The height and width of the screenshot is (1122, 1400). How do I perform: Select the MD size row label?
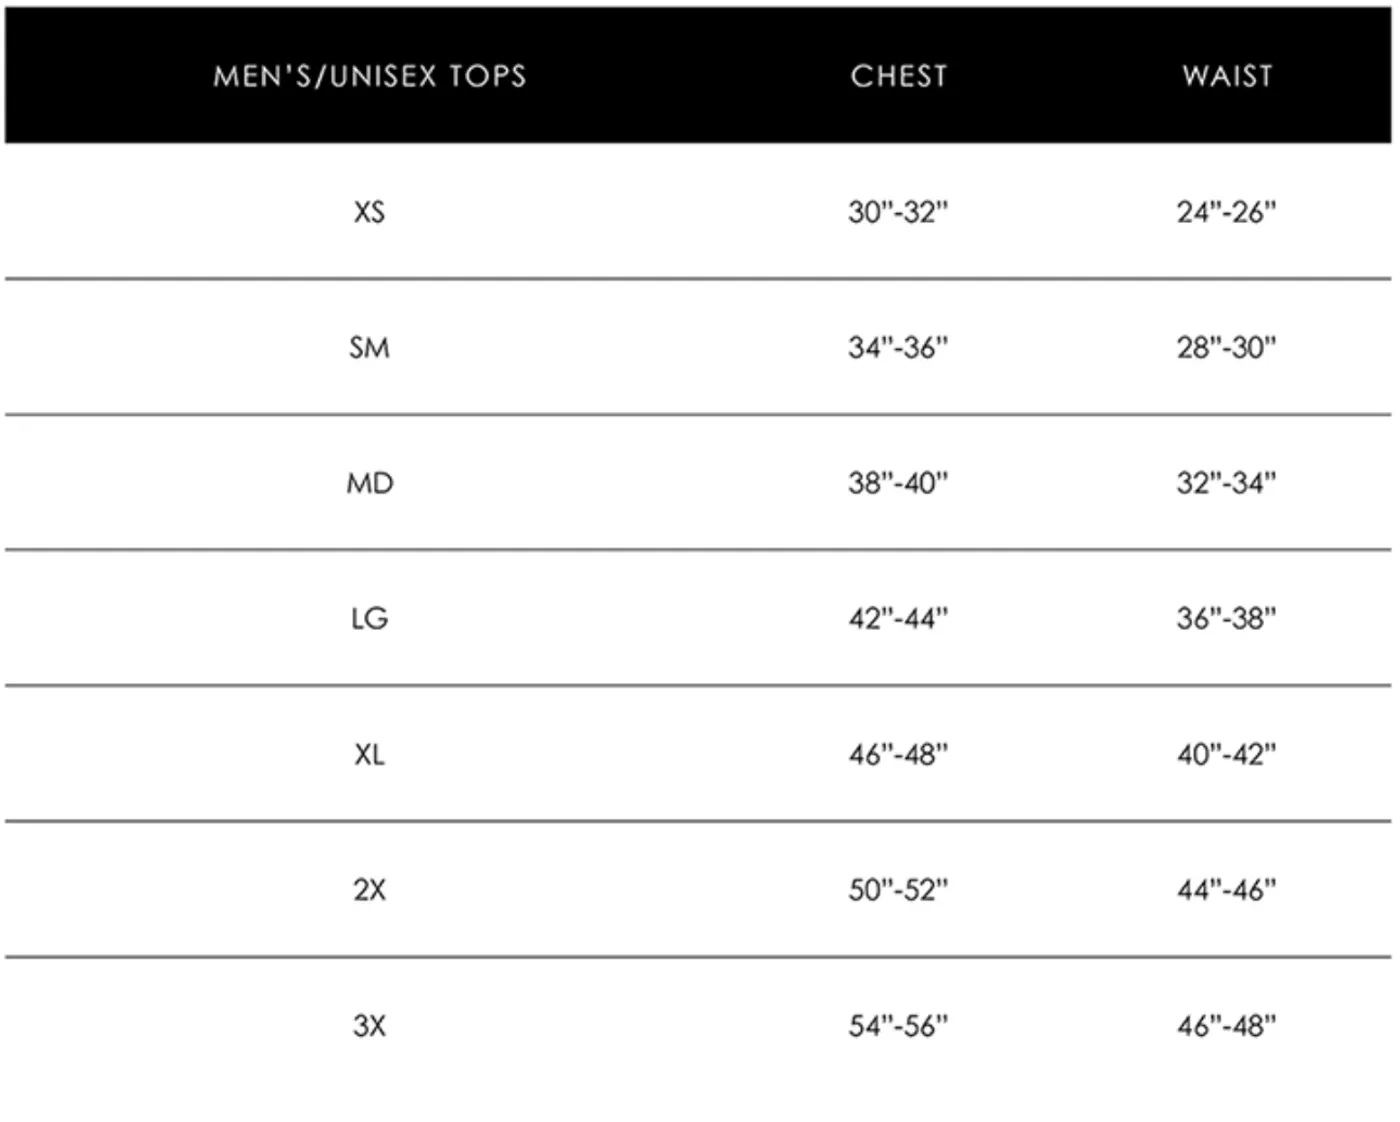370,483
